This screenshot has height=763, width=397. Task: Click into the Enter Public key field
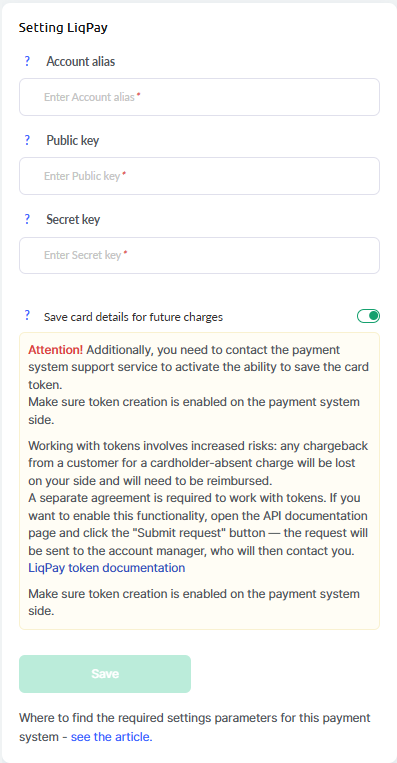point(199,176)
